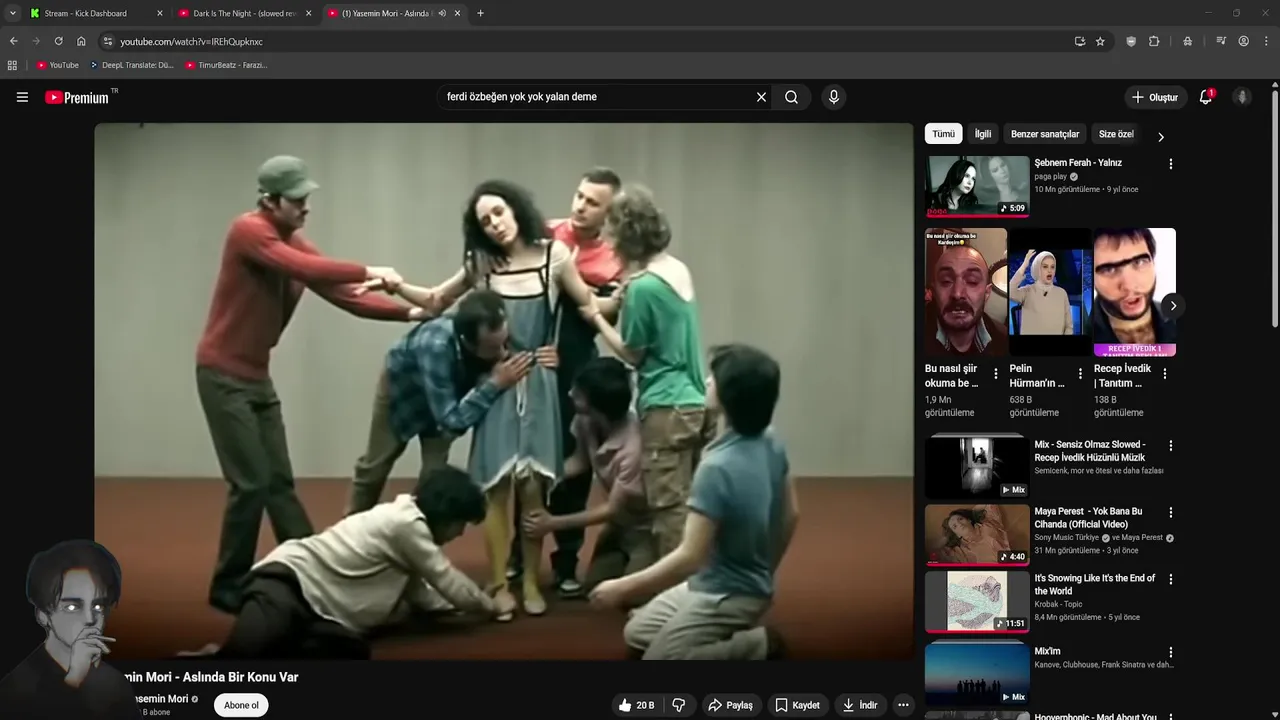This screenshot has width=1280, height=720.
Task: Save video to playlist with Kaydet
Action: tap(797, 705)
